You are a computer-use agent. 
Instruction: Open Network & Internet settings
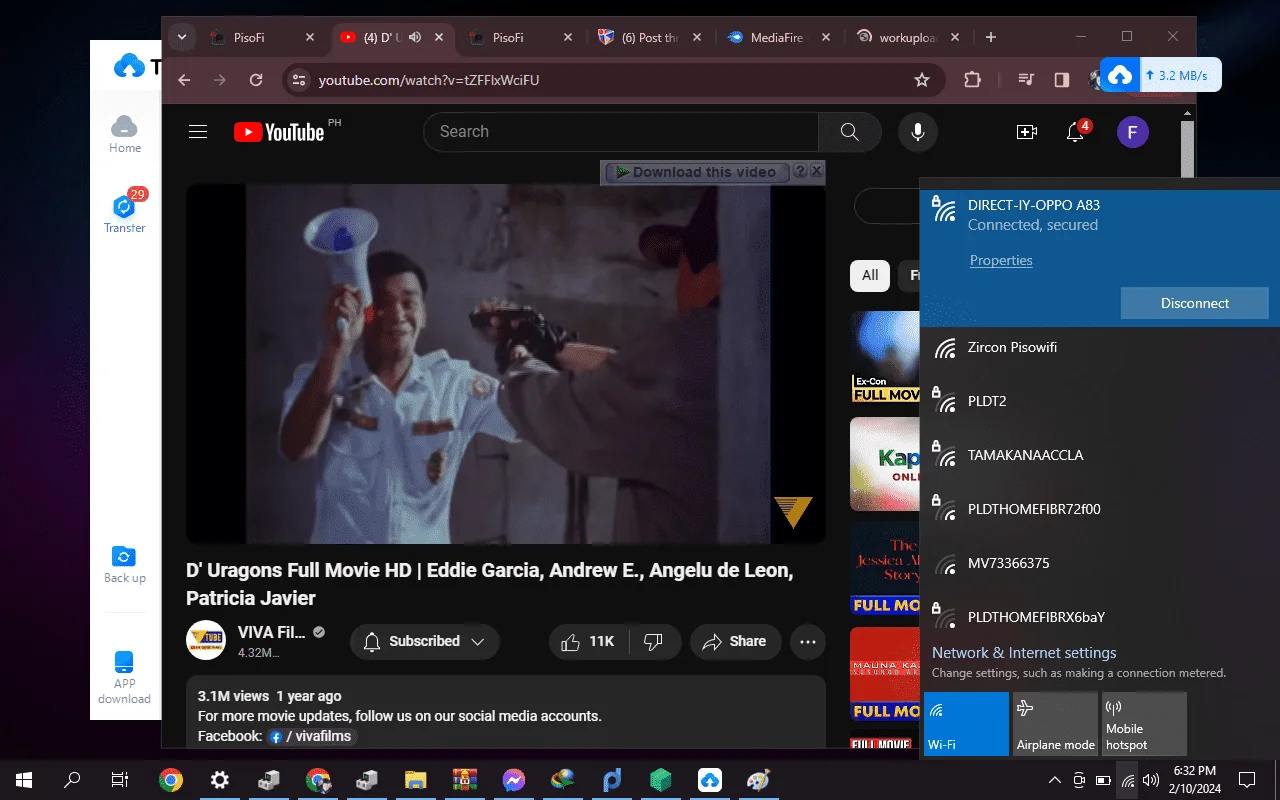1024,653
